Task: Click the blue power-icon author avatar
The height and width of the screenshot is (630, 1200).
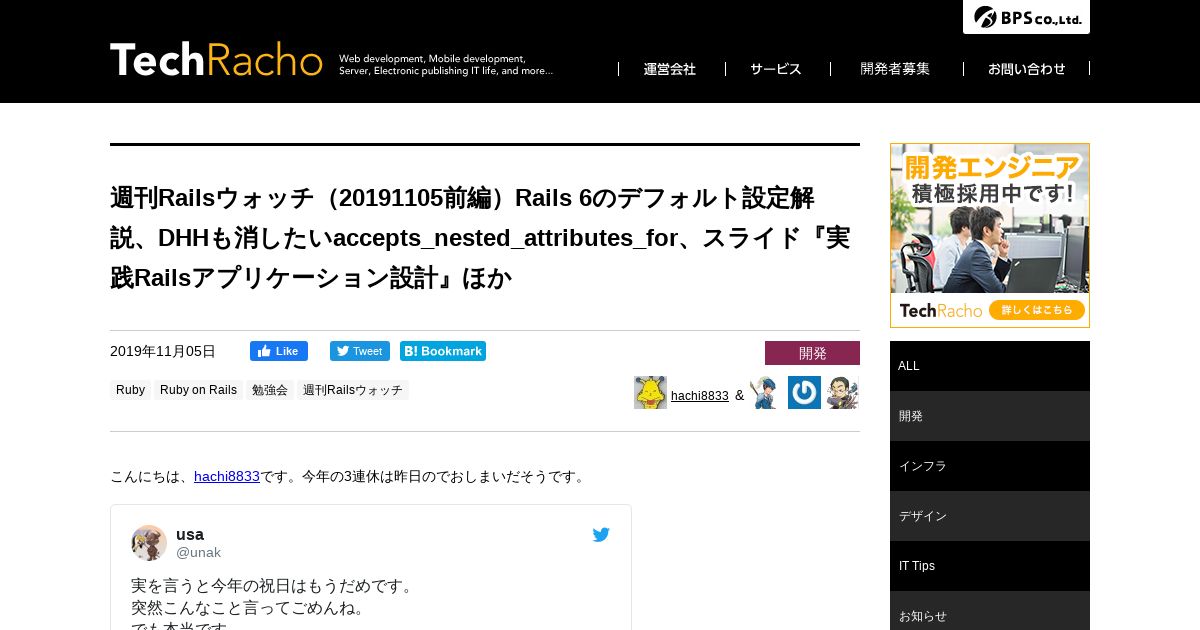Action: 804,393
